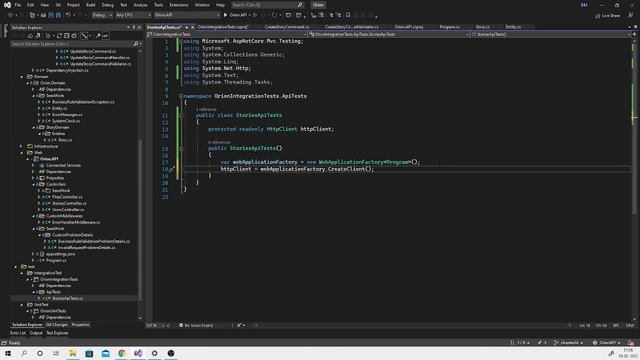Collapse the namespace outline in editor
Viewport: 640px width, 360px height.
click(x=181, y=96)
